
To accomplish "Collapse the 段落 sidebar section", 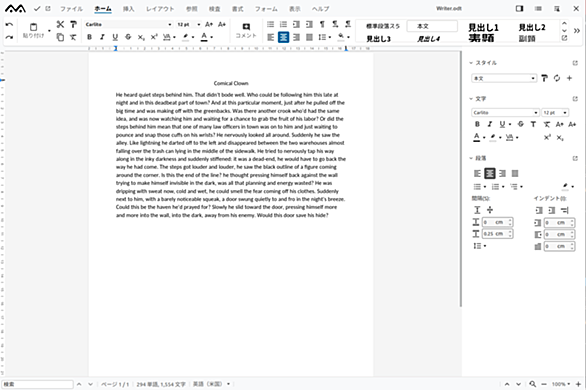I will (x=471, y=158).
